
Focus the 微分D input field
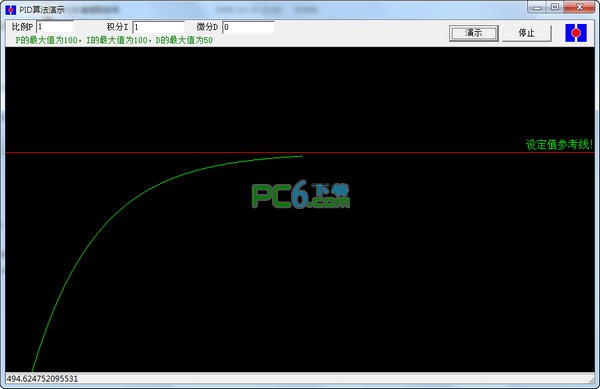point(248,27)
